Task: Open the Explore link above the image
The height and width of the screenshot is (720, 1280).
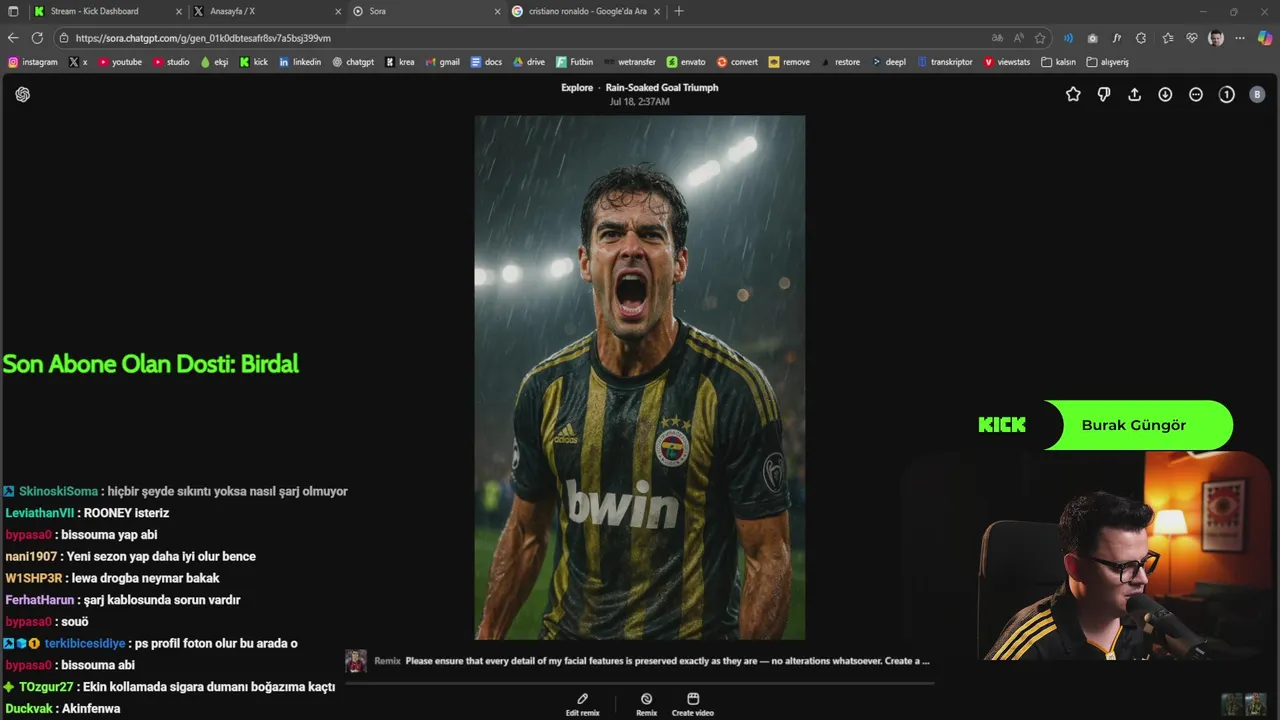Action: [x=577, y=87]
